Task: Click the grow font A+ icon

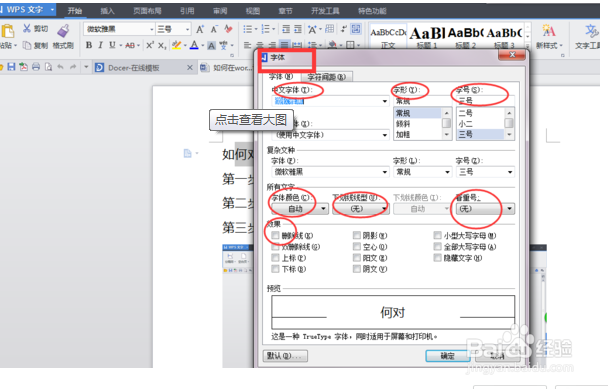Action: point(200,29)
